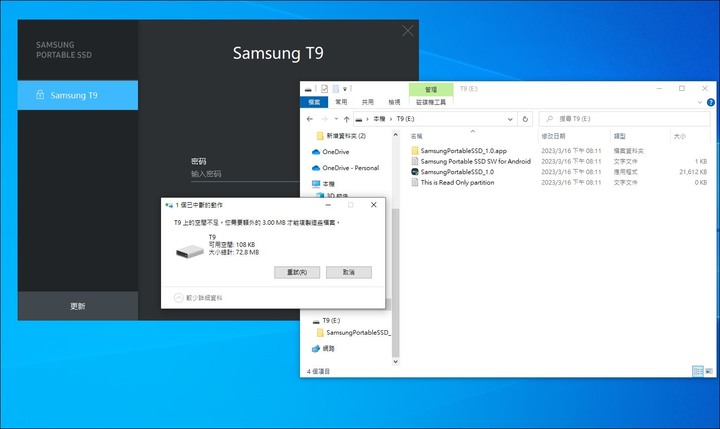
Task: Select 網路 Network in navigation pane
Action: pos(328,349)
